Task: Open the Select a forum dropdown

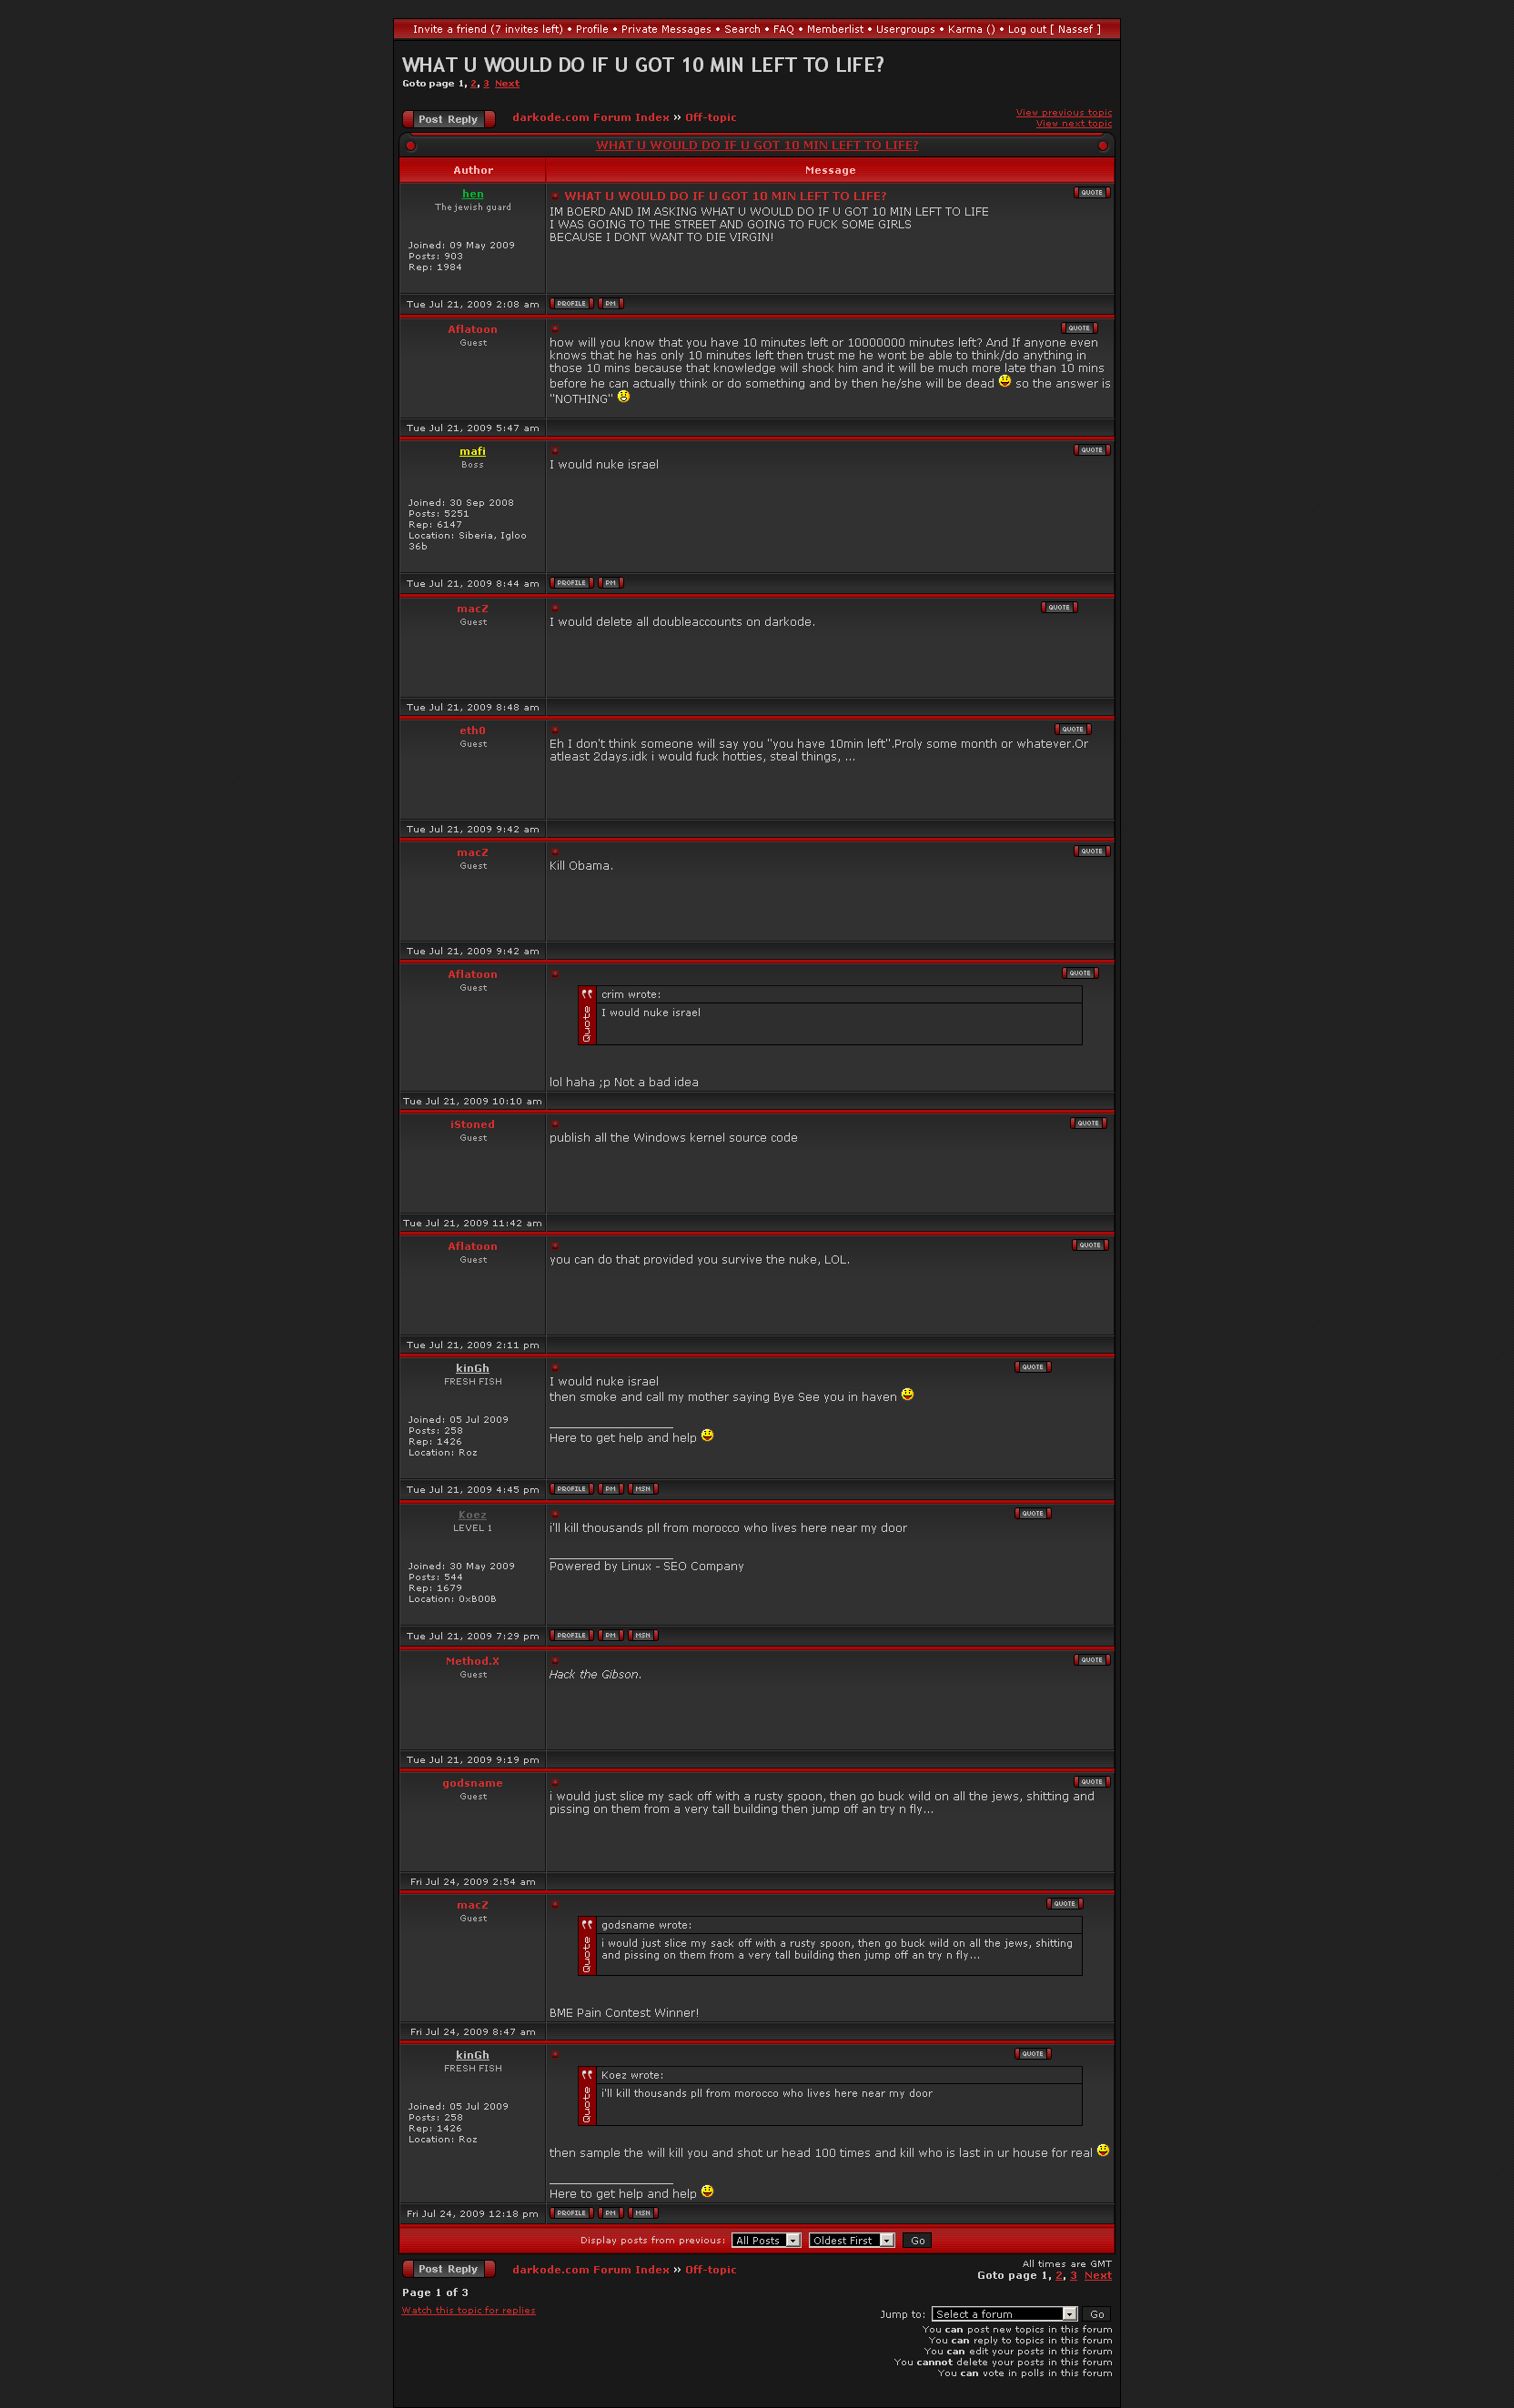Action: click(1004, 2314)
